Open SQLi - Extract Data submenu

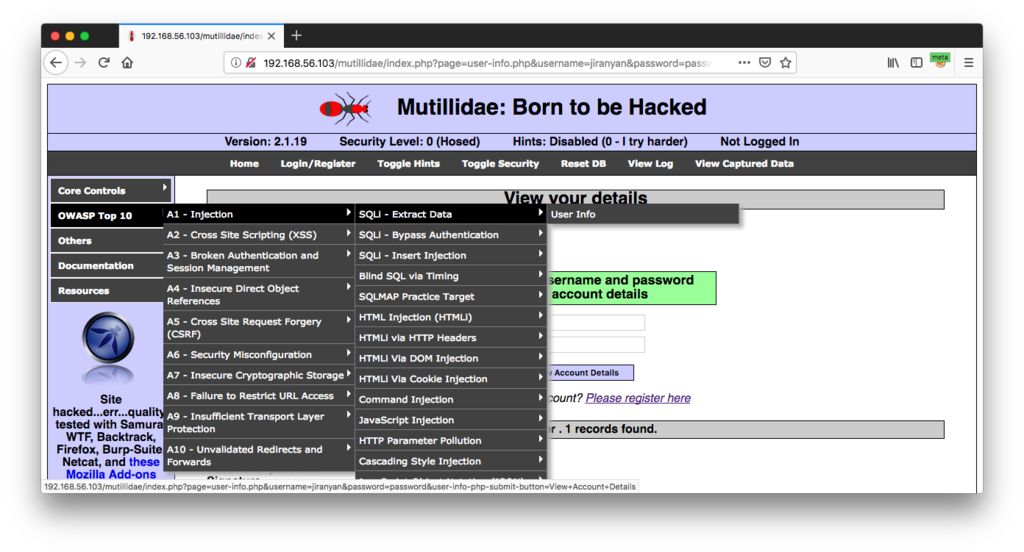(x=451, y=214)
